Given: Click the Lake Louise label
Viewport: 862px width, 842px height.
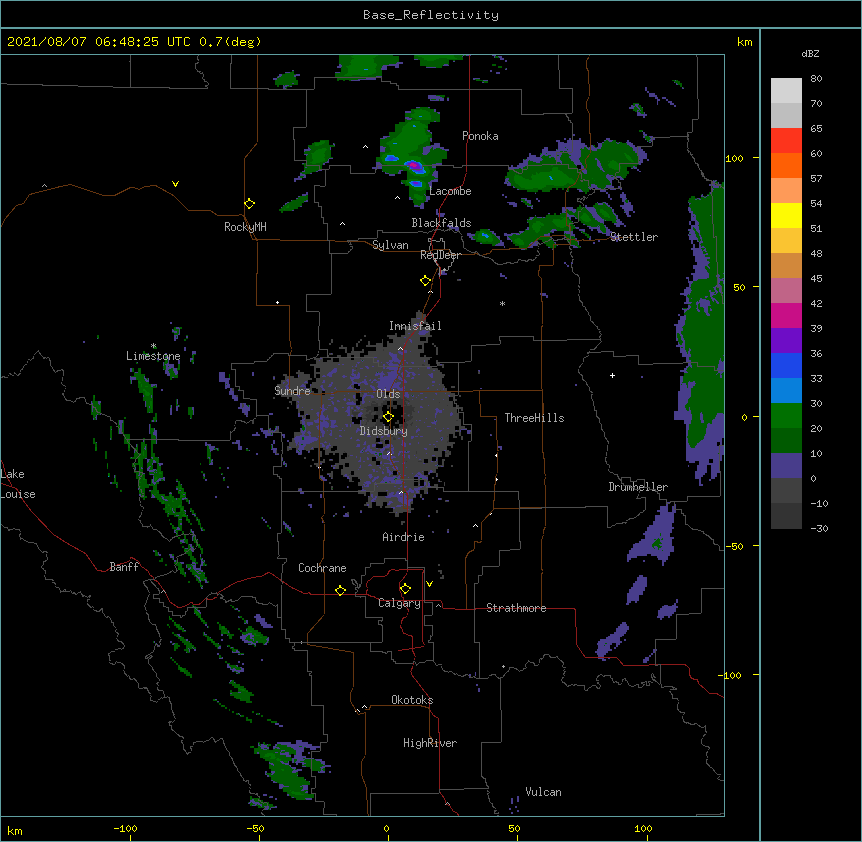Looking at the screenshot, I should 18,484.
